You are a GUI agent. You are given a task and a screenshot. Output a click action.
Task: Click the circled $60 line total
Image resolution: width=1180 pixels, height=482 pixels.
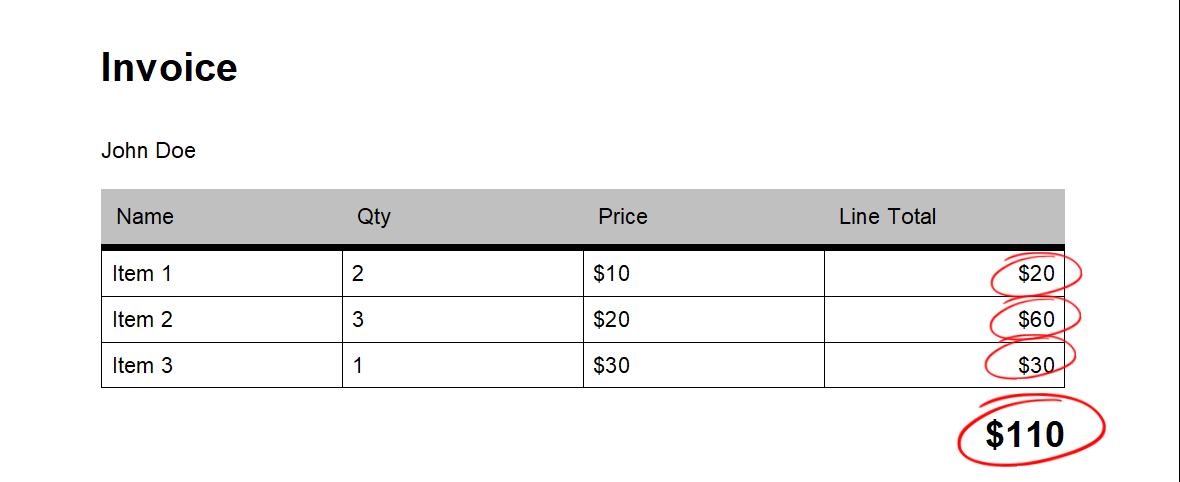pos(1036,319)
